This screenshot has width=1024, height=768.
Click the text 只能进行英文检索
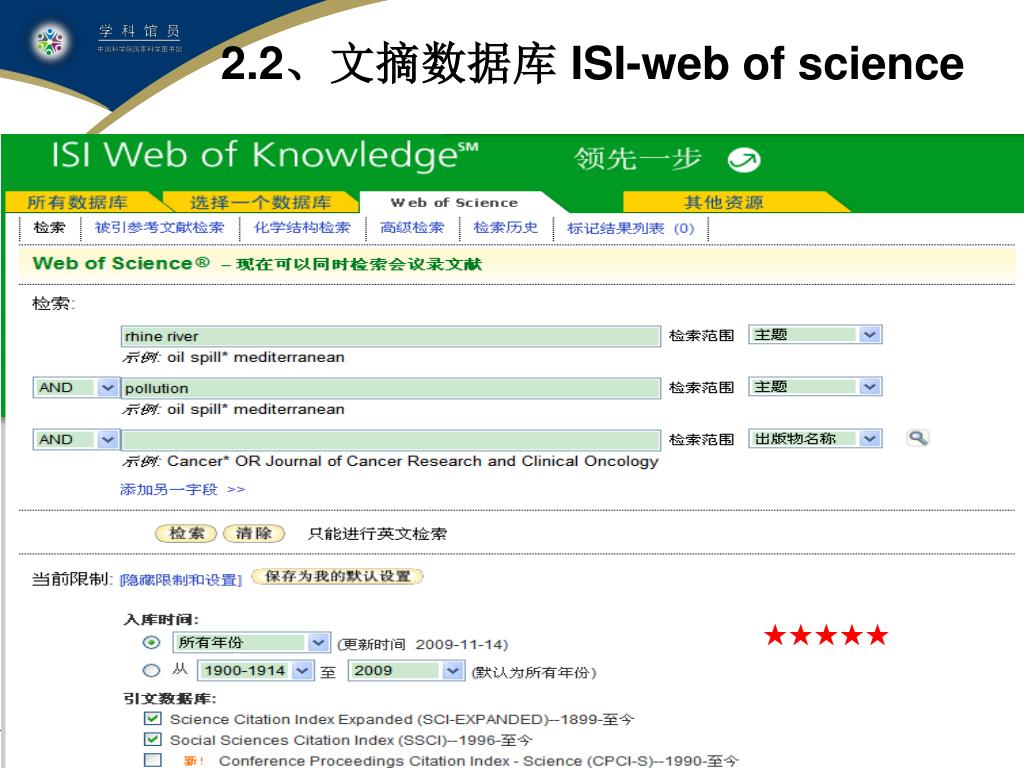tap(377, 534)
